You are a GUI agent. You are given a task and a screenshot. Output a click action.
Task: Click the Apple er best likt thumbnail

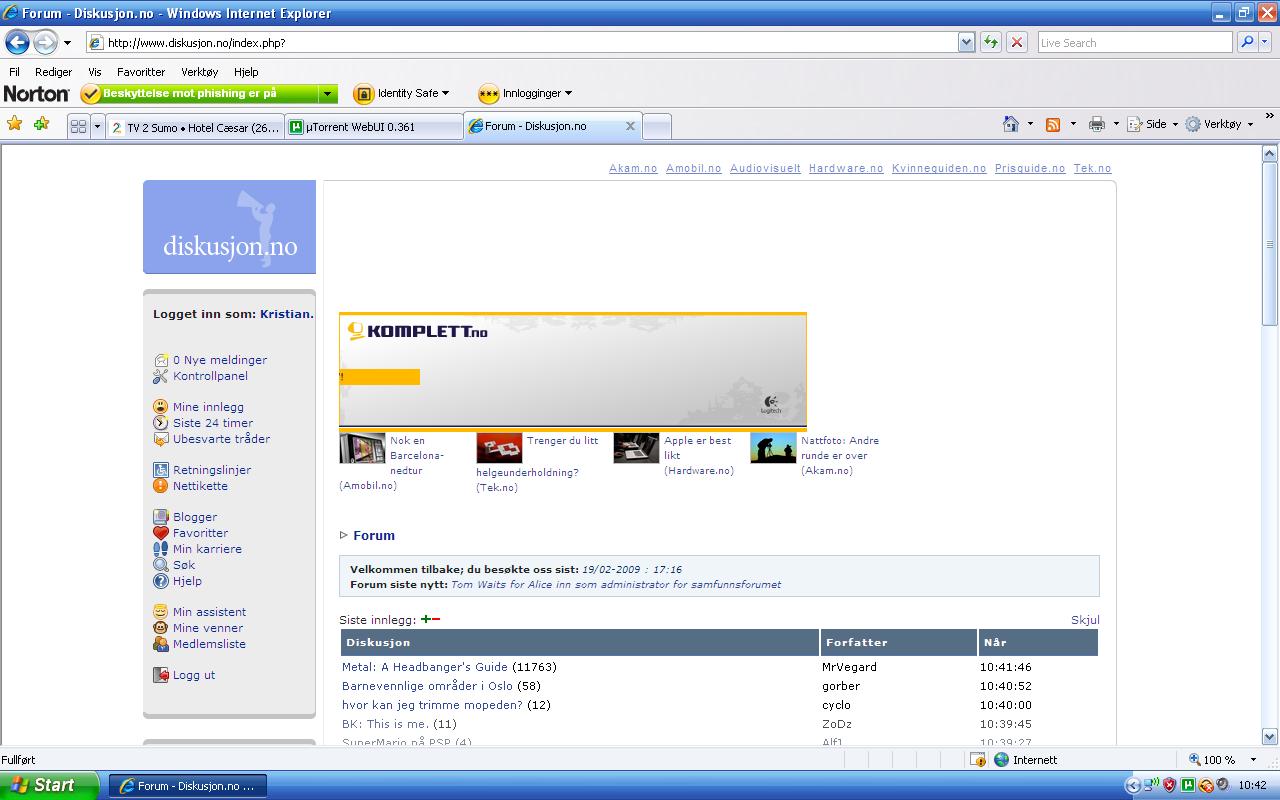tap(636, 448)
